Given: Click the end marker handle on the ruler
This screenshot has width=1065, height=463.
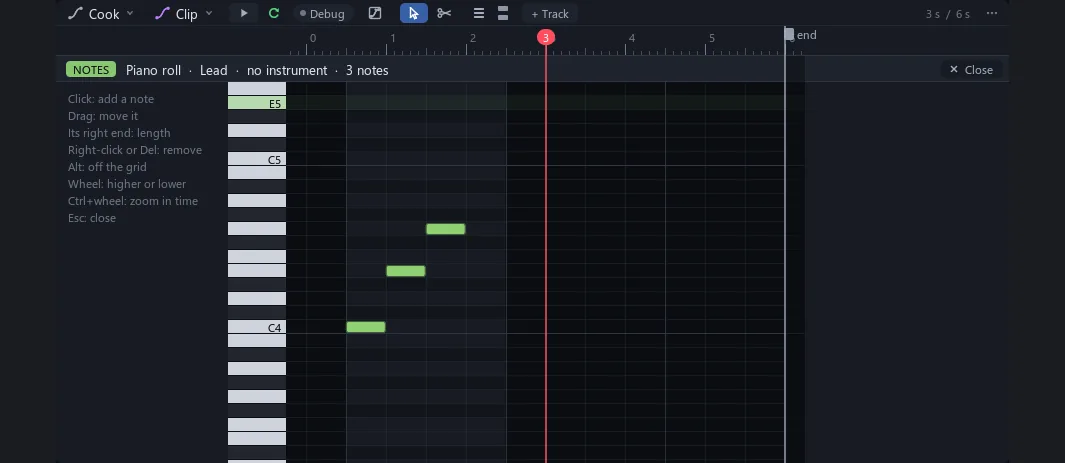Looking at the screenshot, I should [x=789, y=34].
